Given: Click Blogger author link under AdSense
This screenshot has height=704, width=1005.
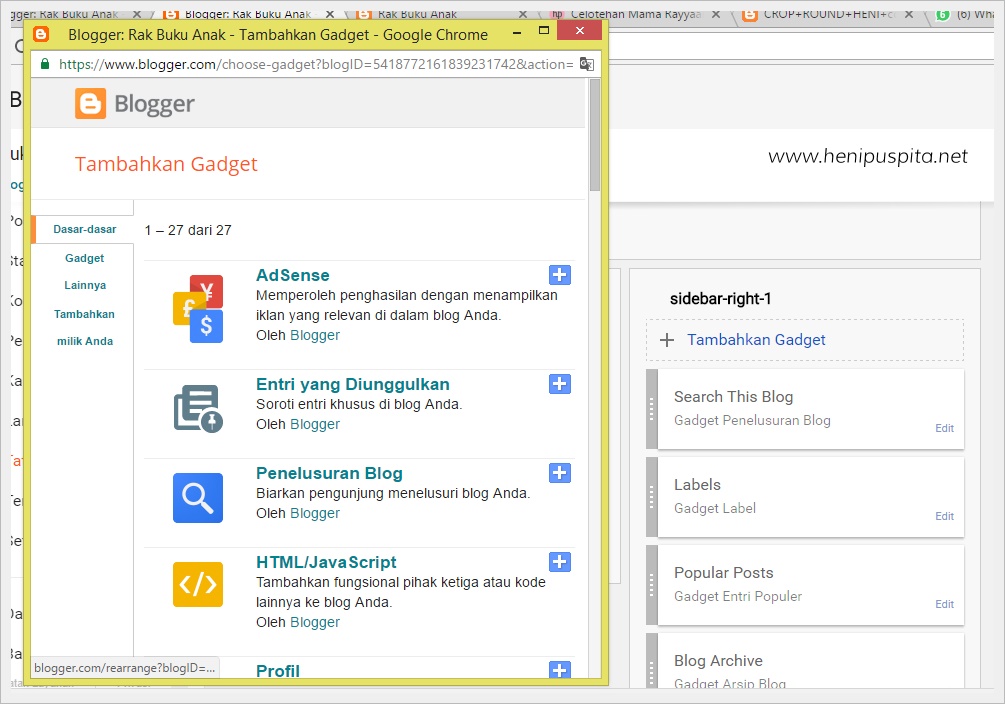Looking at the screenshot, I should tap(315, 335).
